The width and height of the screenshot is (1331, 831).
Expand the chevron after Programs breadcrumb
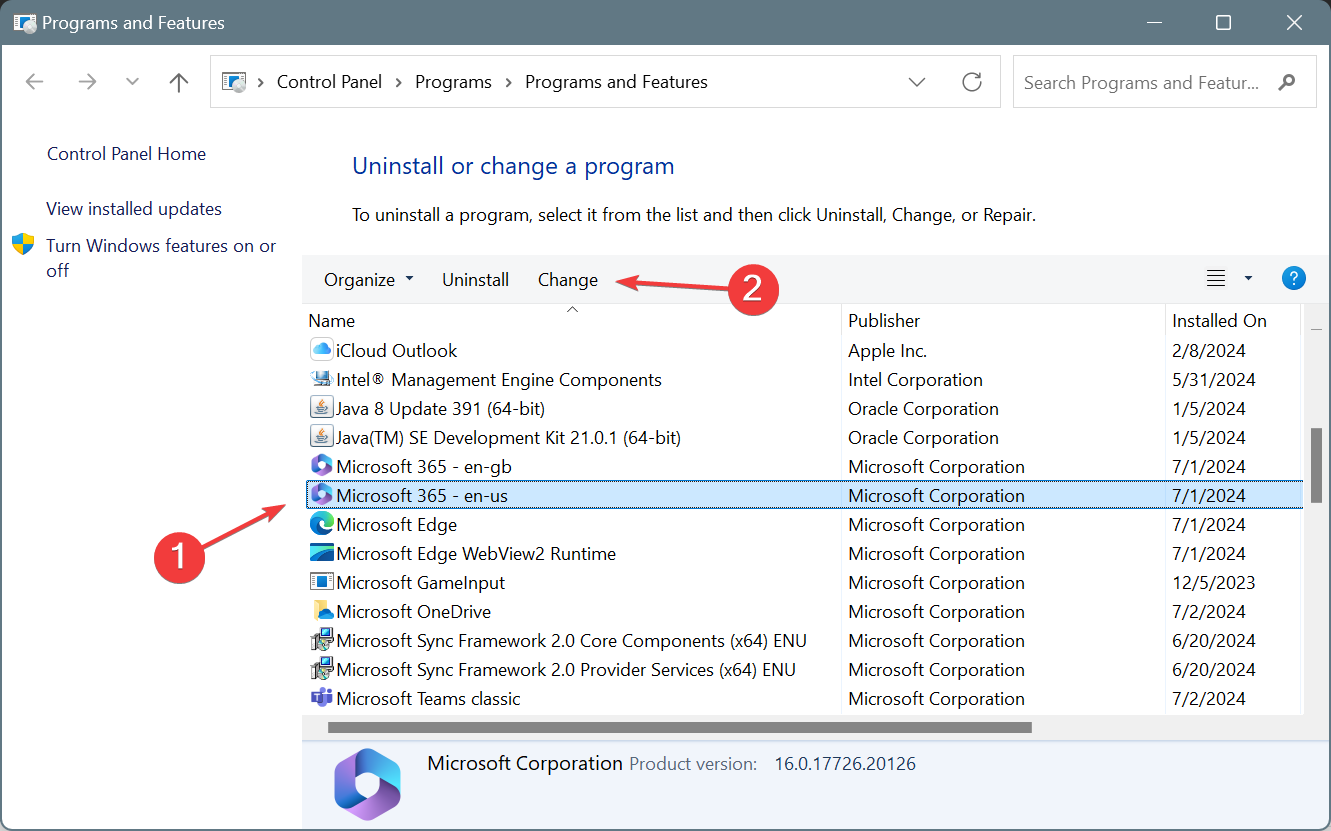pyautogui.click(x=508, y=82)
